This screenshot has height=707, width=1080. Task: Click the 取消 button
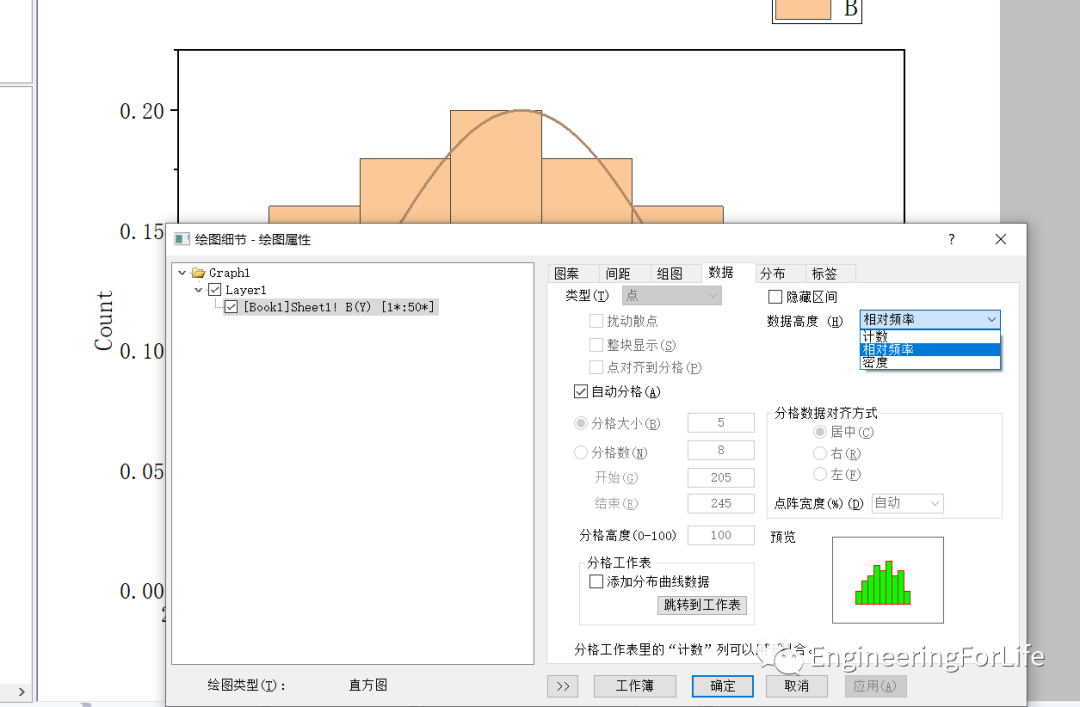click(797, 686)
